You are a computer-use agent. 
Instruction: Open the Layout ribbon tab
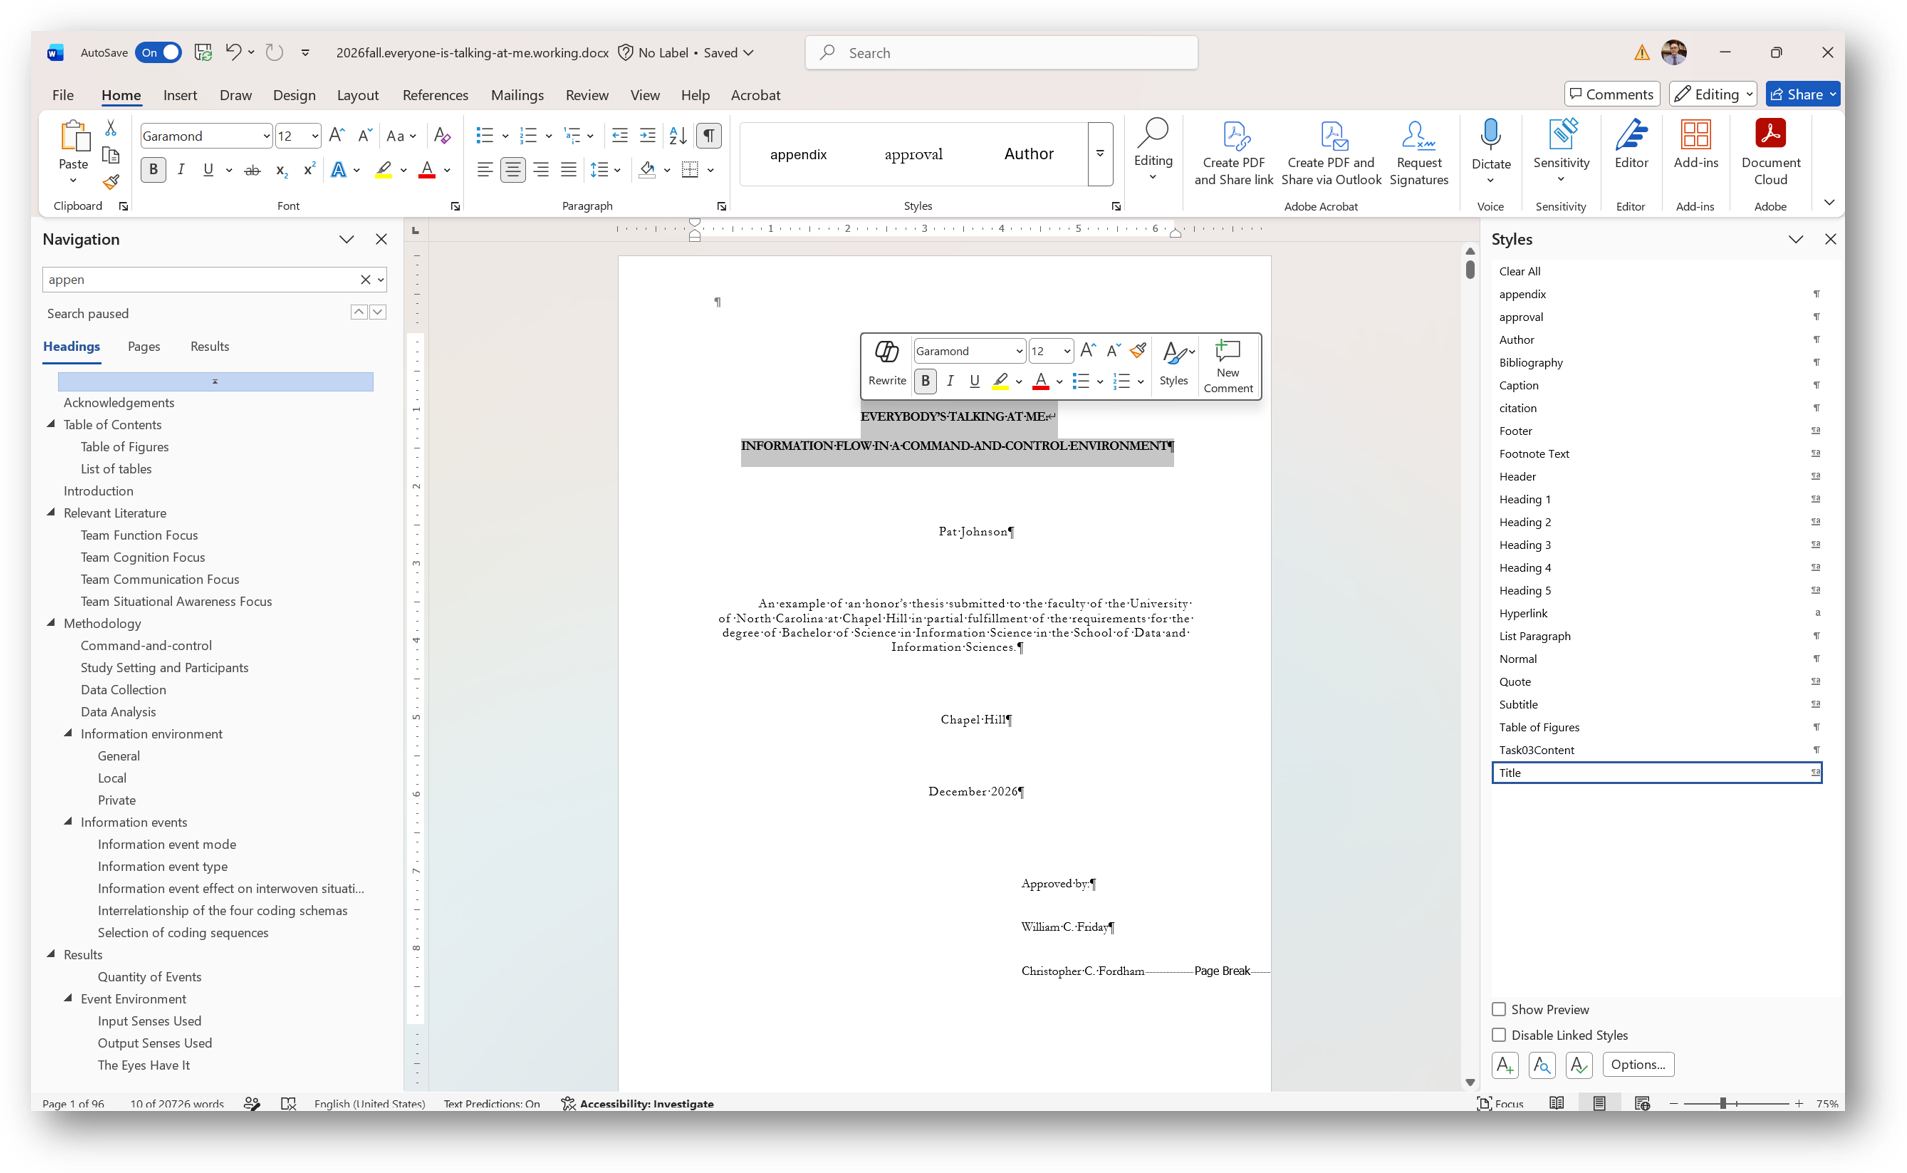(x=357, y=95)
